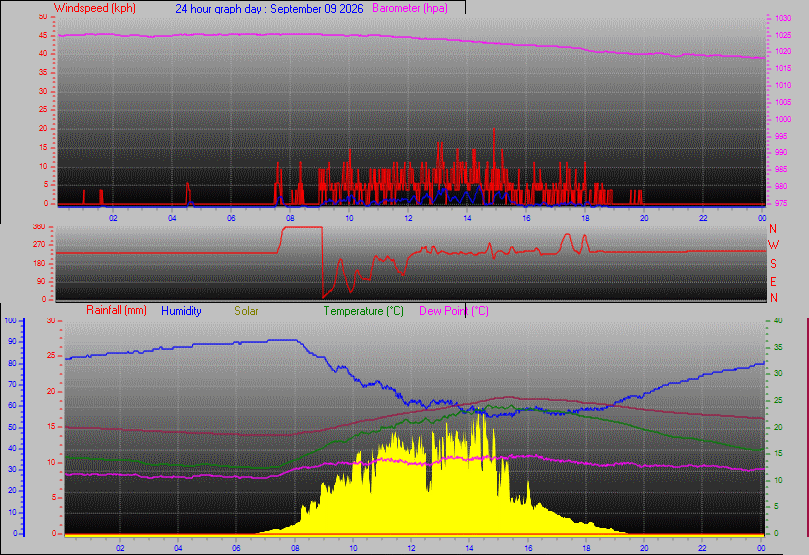Click the E compass direction label

tap(773, 282)
